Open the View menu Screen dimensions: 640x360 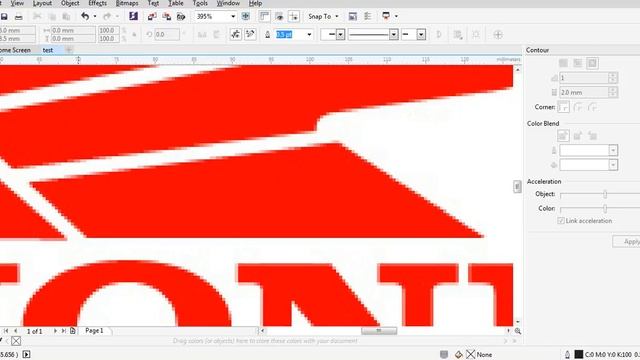click(x=17, y=3)
